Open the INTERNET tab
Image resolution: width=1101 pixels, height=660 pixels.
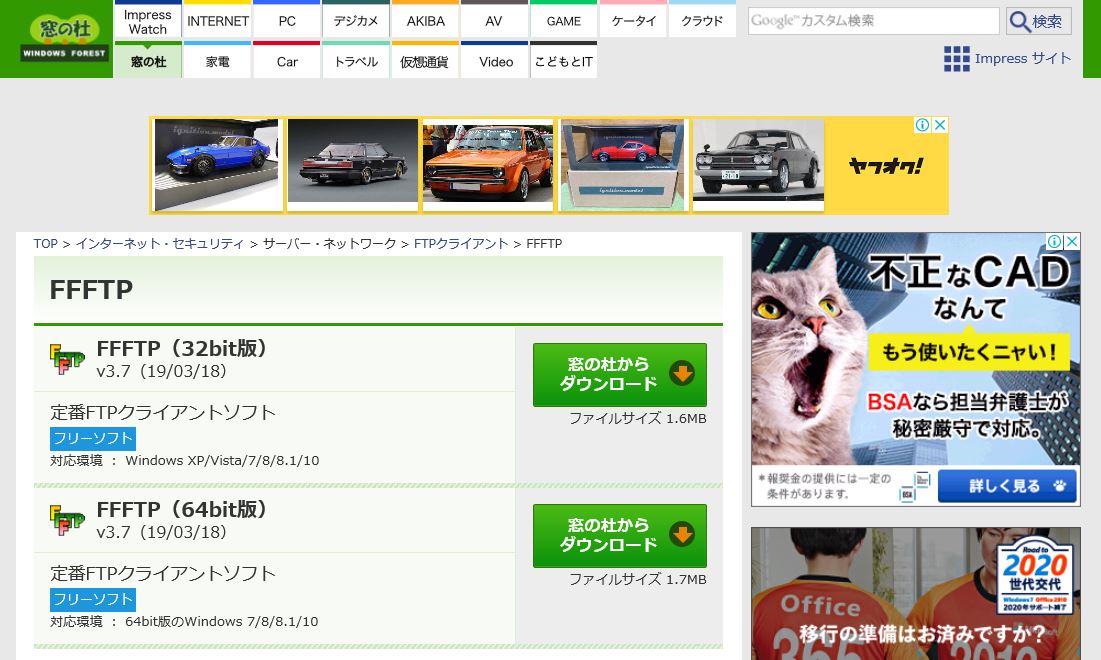[218, 21]
